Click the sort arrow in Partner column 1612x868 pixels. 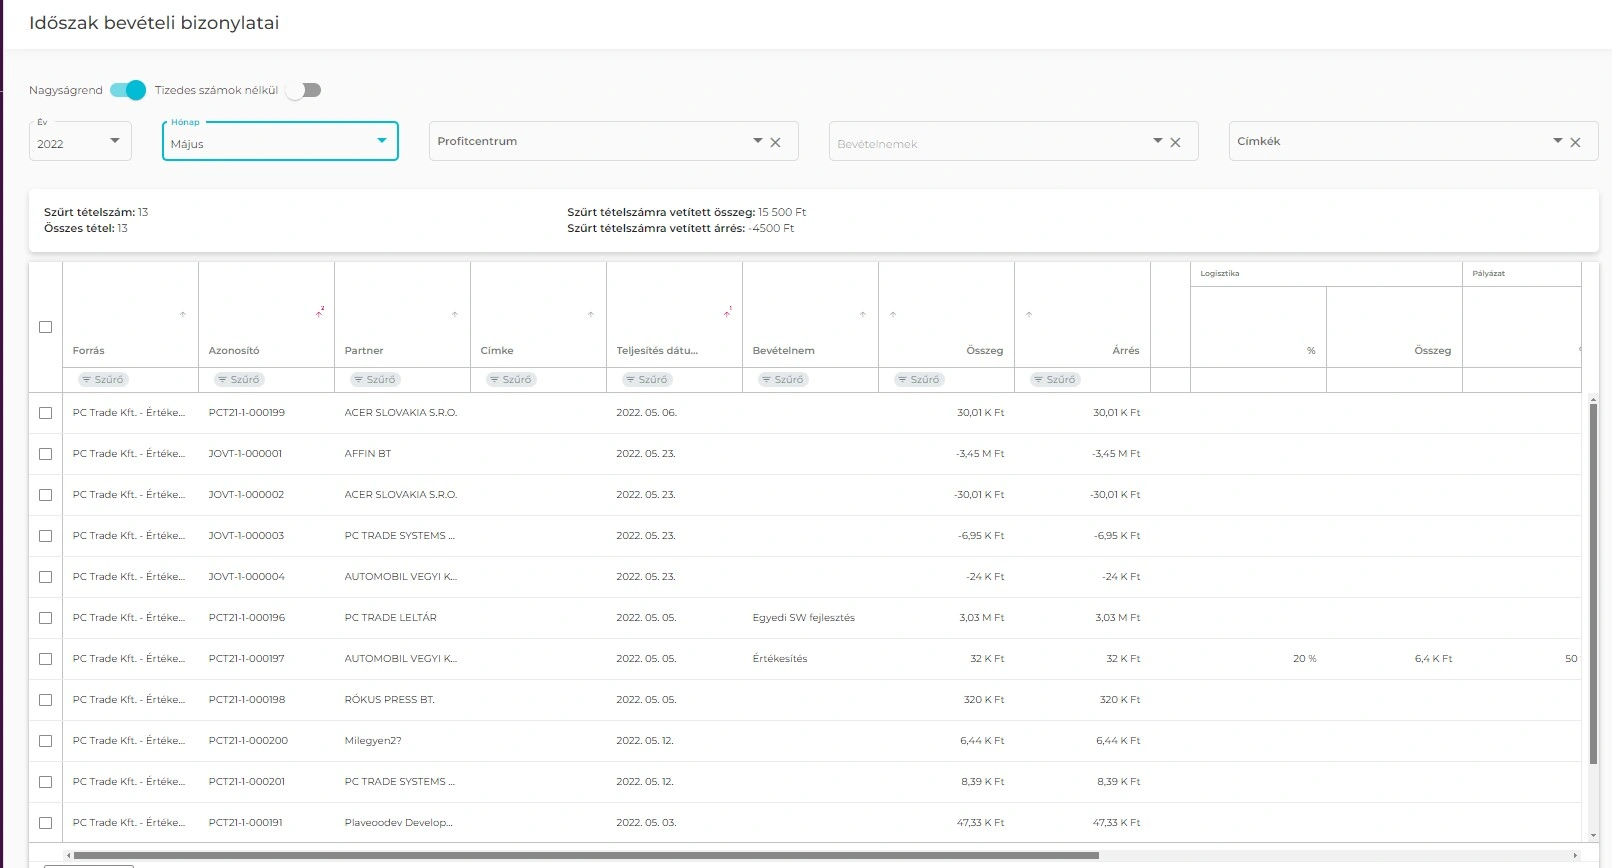tap(455, 315)
